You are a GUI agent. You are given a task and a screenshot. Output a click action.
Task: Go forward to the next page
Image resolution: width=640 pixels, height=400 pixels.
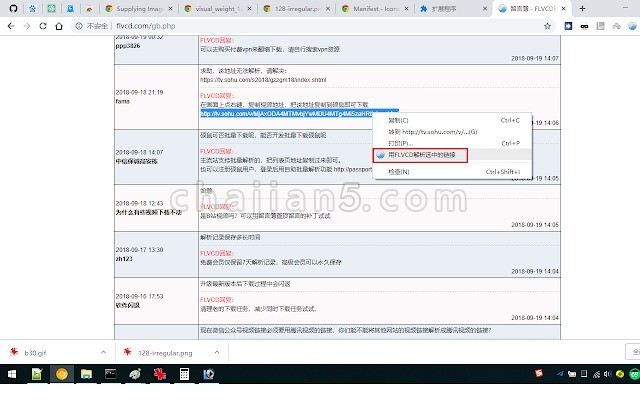[27, 26]
